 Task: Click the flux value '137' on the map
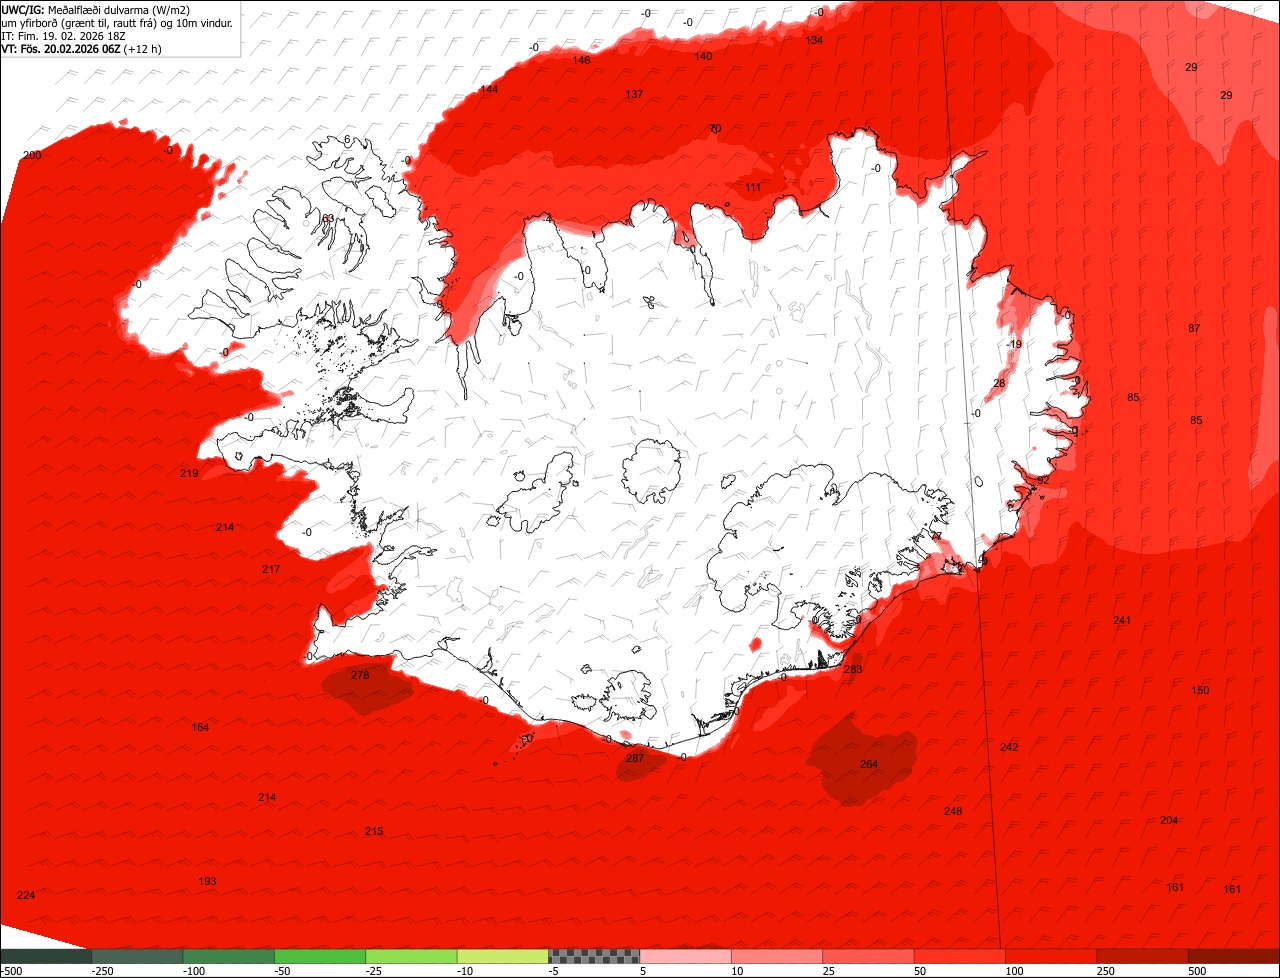(634, 94)
